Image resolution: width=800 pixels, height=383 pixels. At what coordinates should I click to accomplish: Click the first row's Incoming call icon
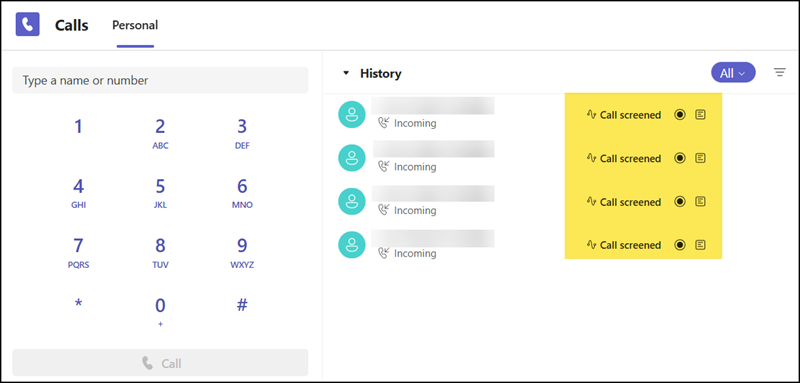pyautogui.click(x=383, y=123)
